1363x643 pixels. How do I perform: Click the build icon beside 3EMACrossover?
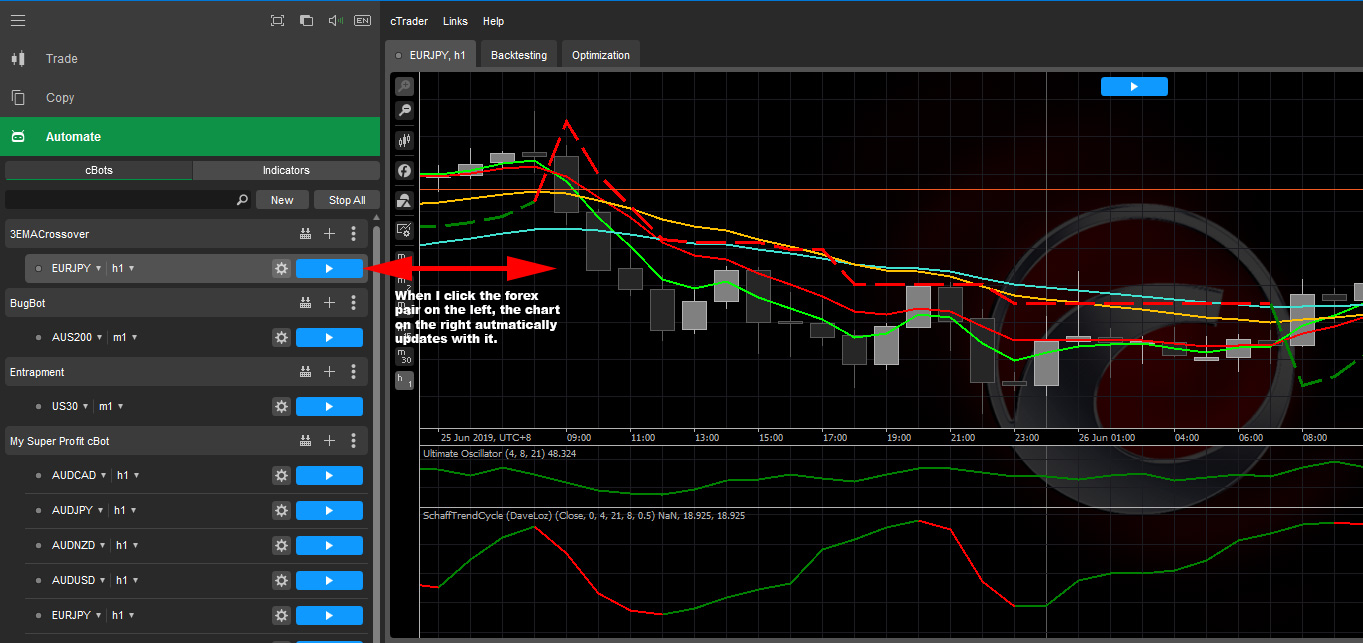[x=305, y=234]
